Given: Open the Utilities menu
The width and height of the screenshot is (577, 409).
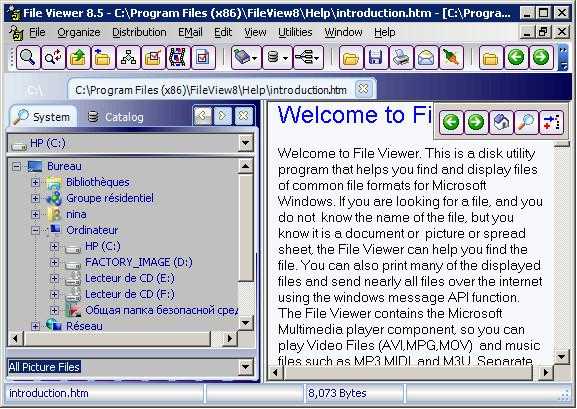Looking at the screenshot, I should click(295, 32).
